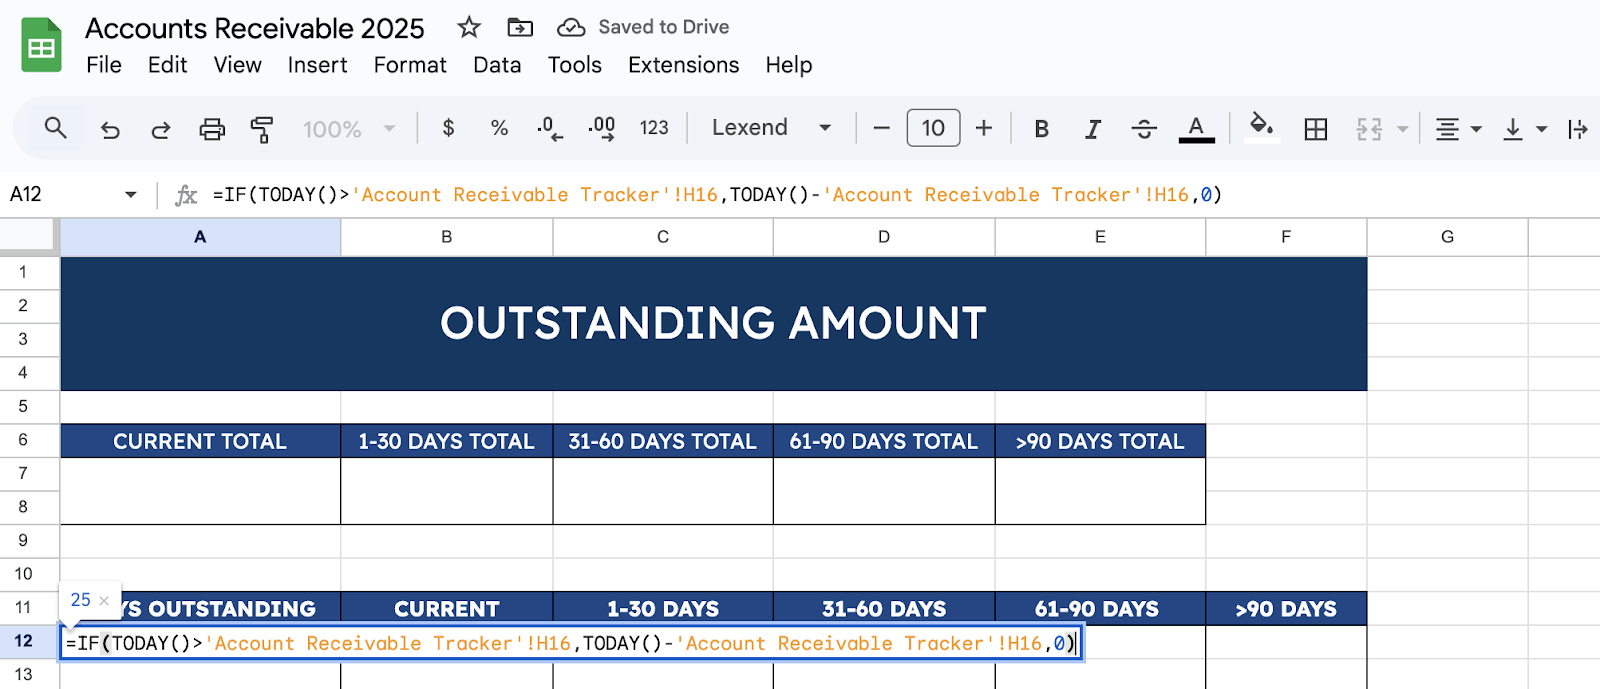Open the fill color picker
The image size is (1600, 689).
point(1261,127)
